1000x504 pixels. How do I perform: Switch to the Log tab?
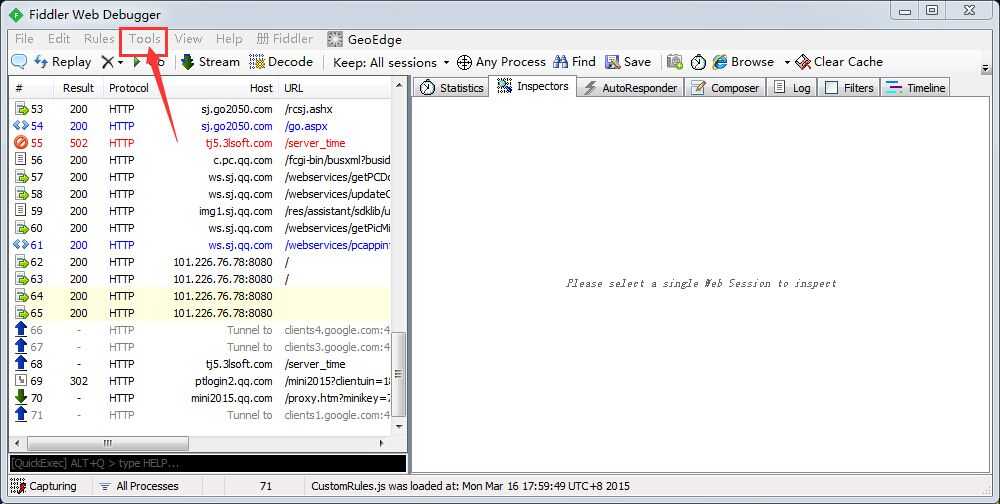coord(792,88)
